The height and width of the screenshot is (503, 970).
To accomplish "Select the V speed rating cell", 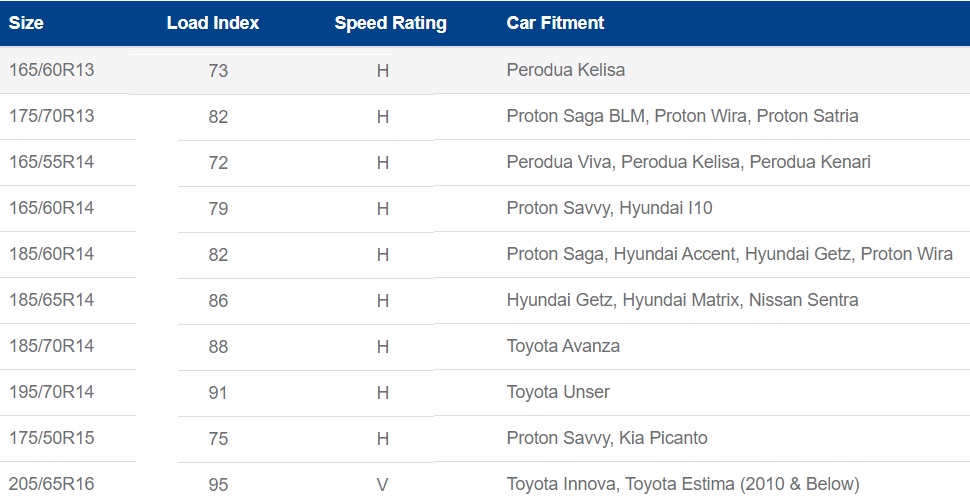I will coord(382,485).
